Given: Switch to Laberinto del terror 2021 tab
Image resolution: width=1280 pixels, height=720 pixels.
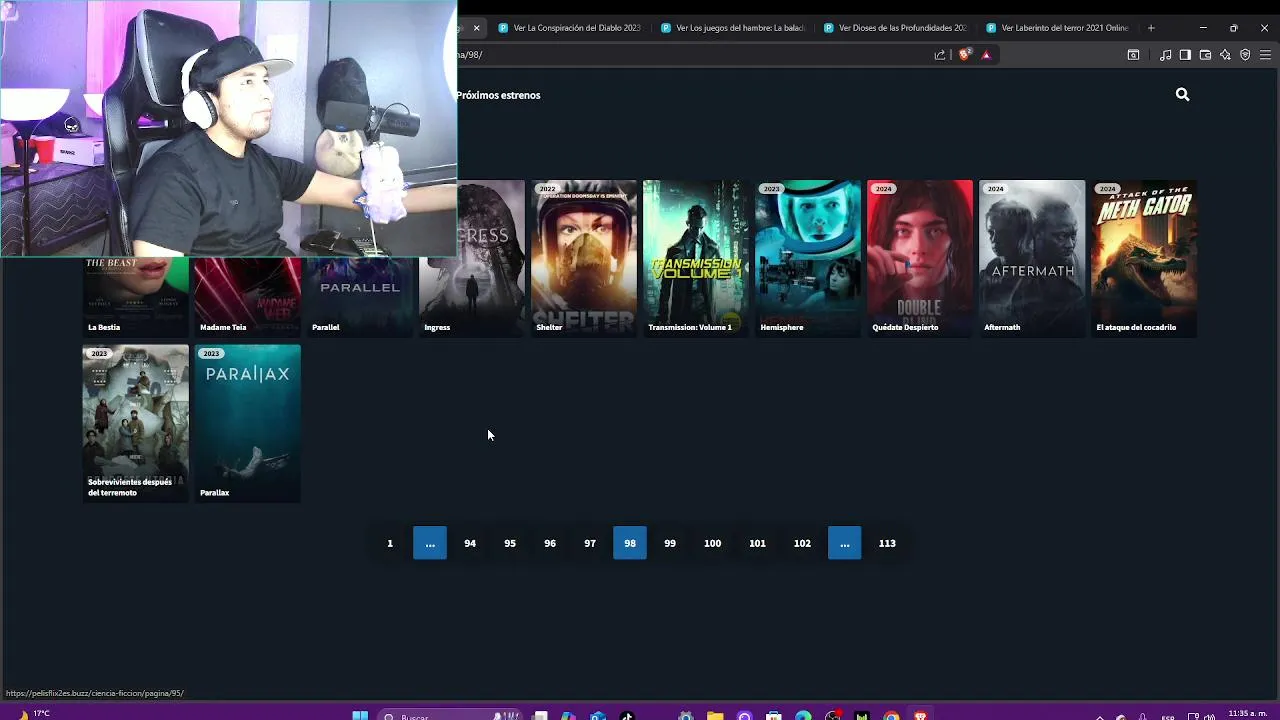Looking at the screenshot, I should click(1059, 28).
